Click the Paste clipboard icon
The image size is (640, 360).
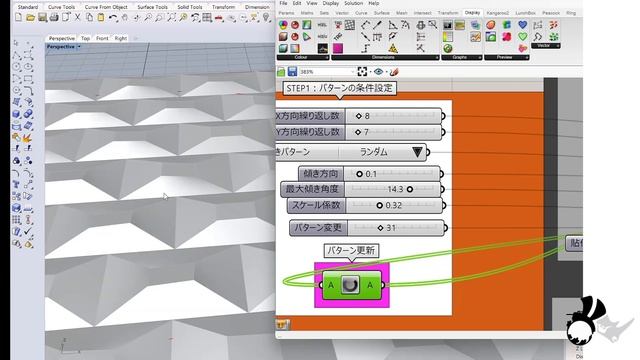click(100, 17)
